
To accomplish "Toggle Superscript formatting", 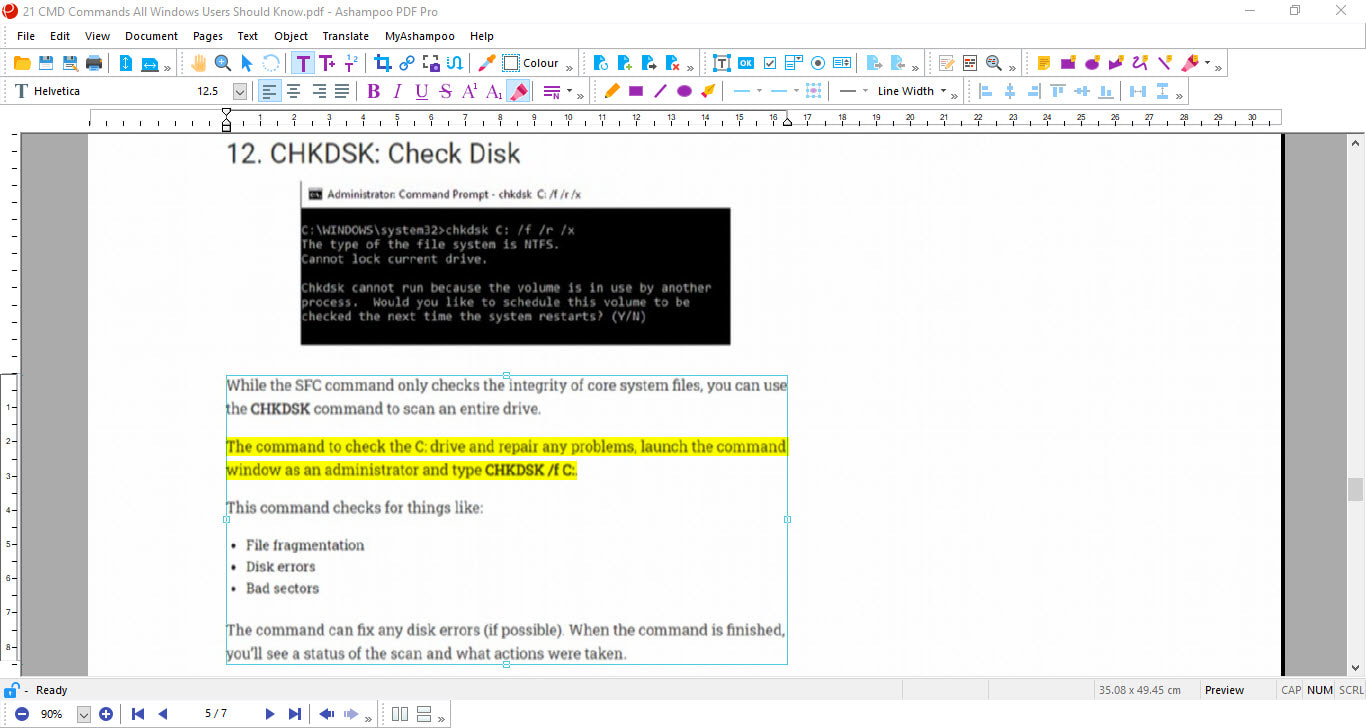I will [x=469, y=91].
